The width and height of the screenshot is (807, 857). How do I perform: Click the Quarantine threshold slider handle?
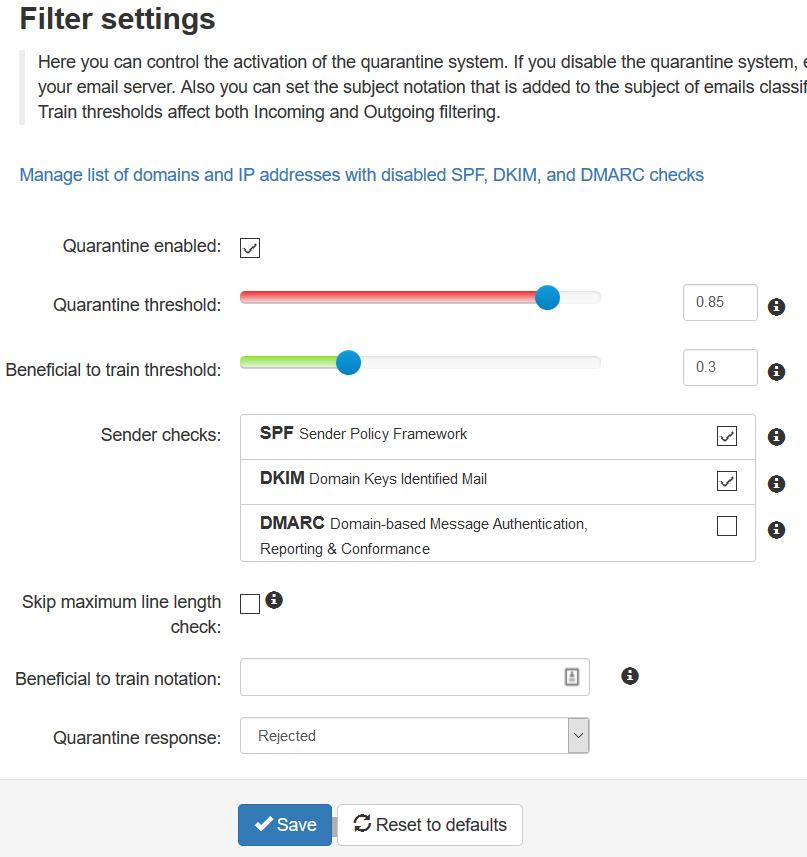point(547,298)
